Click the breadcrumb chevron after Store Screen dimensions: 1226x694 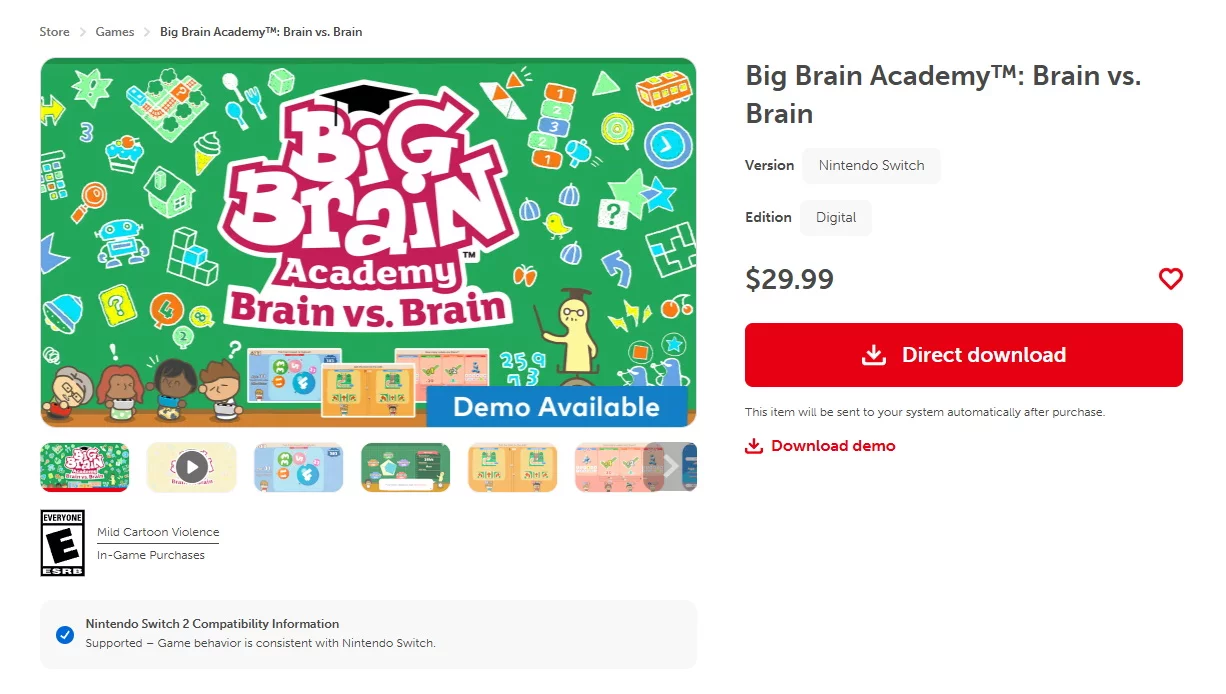[x=83, y=32]
